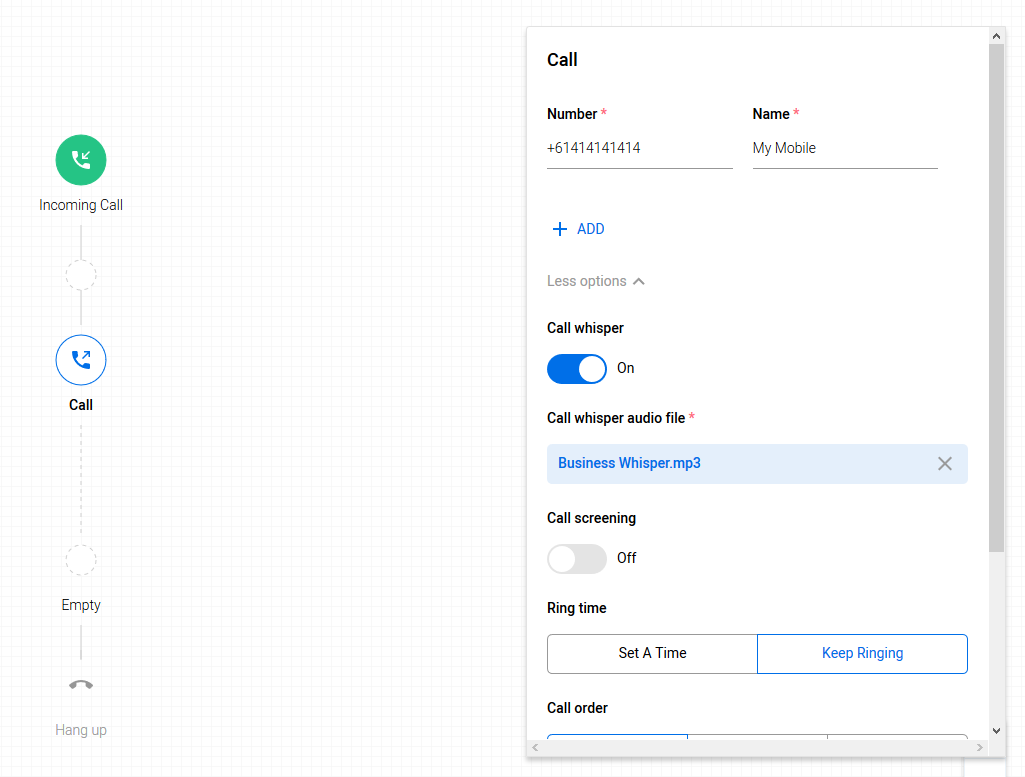Click the empty dashed circle above the Call node

pos(81,275)
